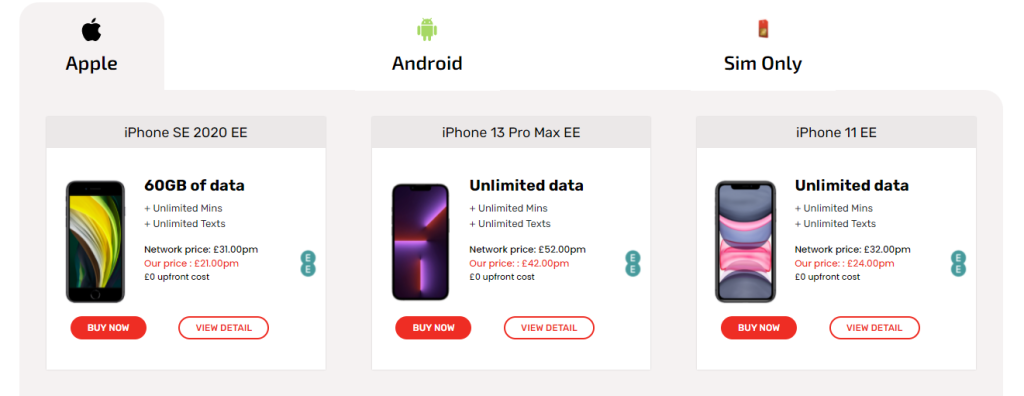The height and width of the screenshot is (396, 1024).
Task: Click EE network logo on iPhone 11 card
Action: pos(958,263)
